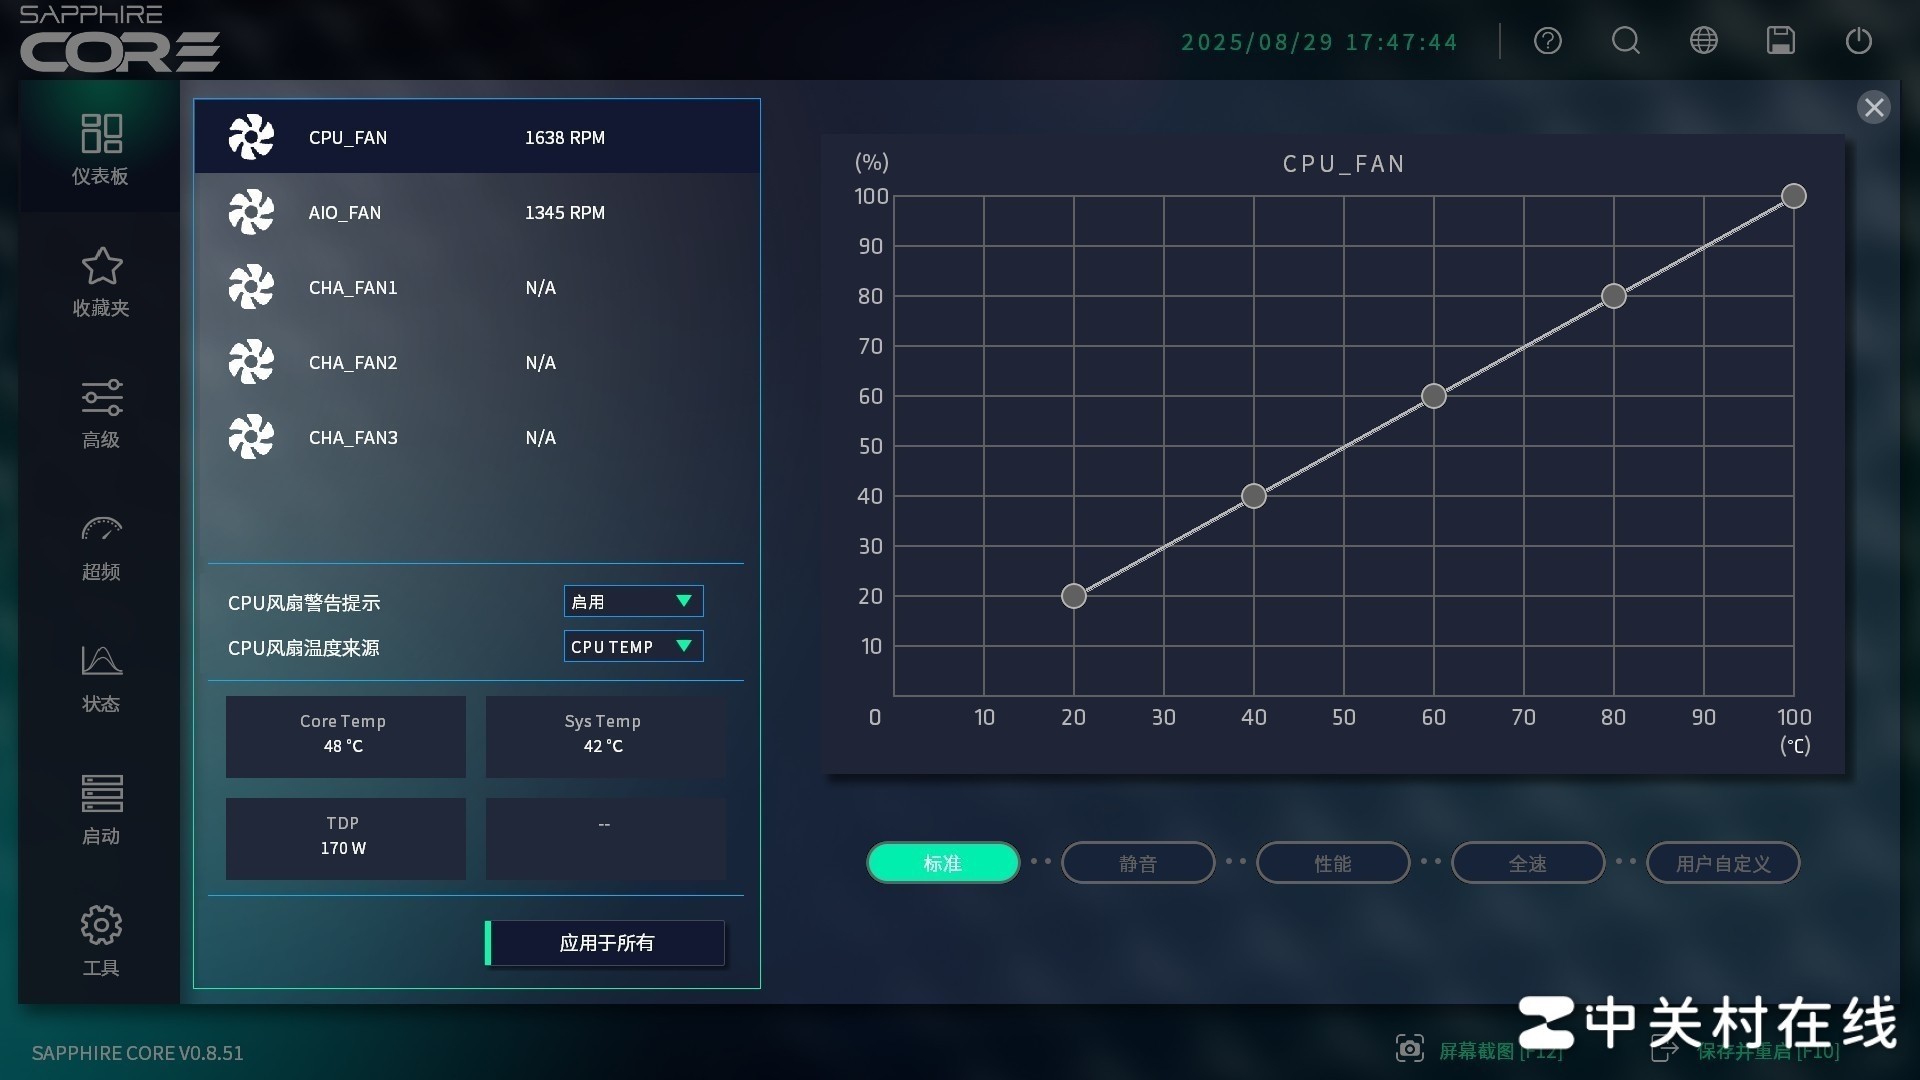Click the help question mark icon
The height and width of the screenshot is (1080, 1920).
[x=1547, y=41]
